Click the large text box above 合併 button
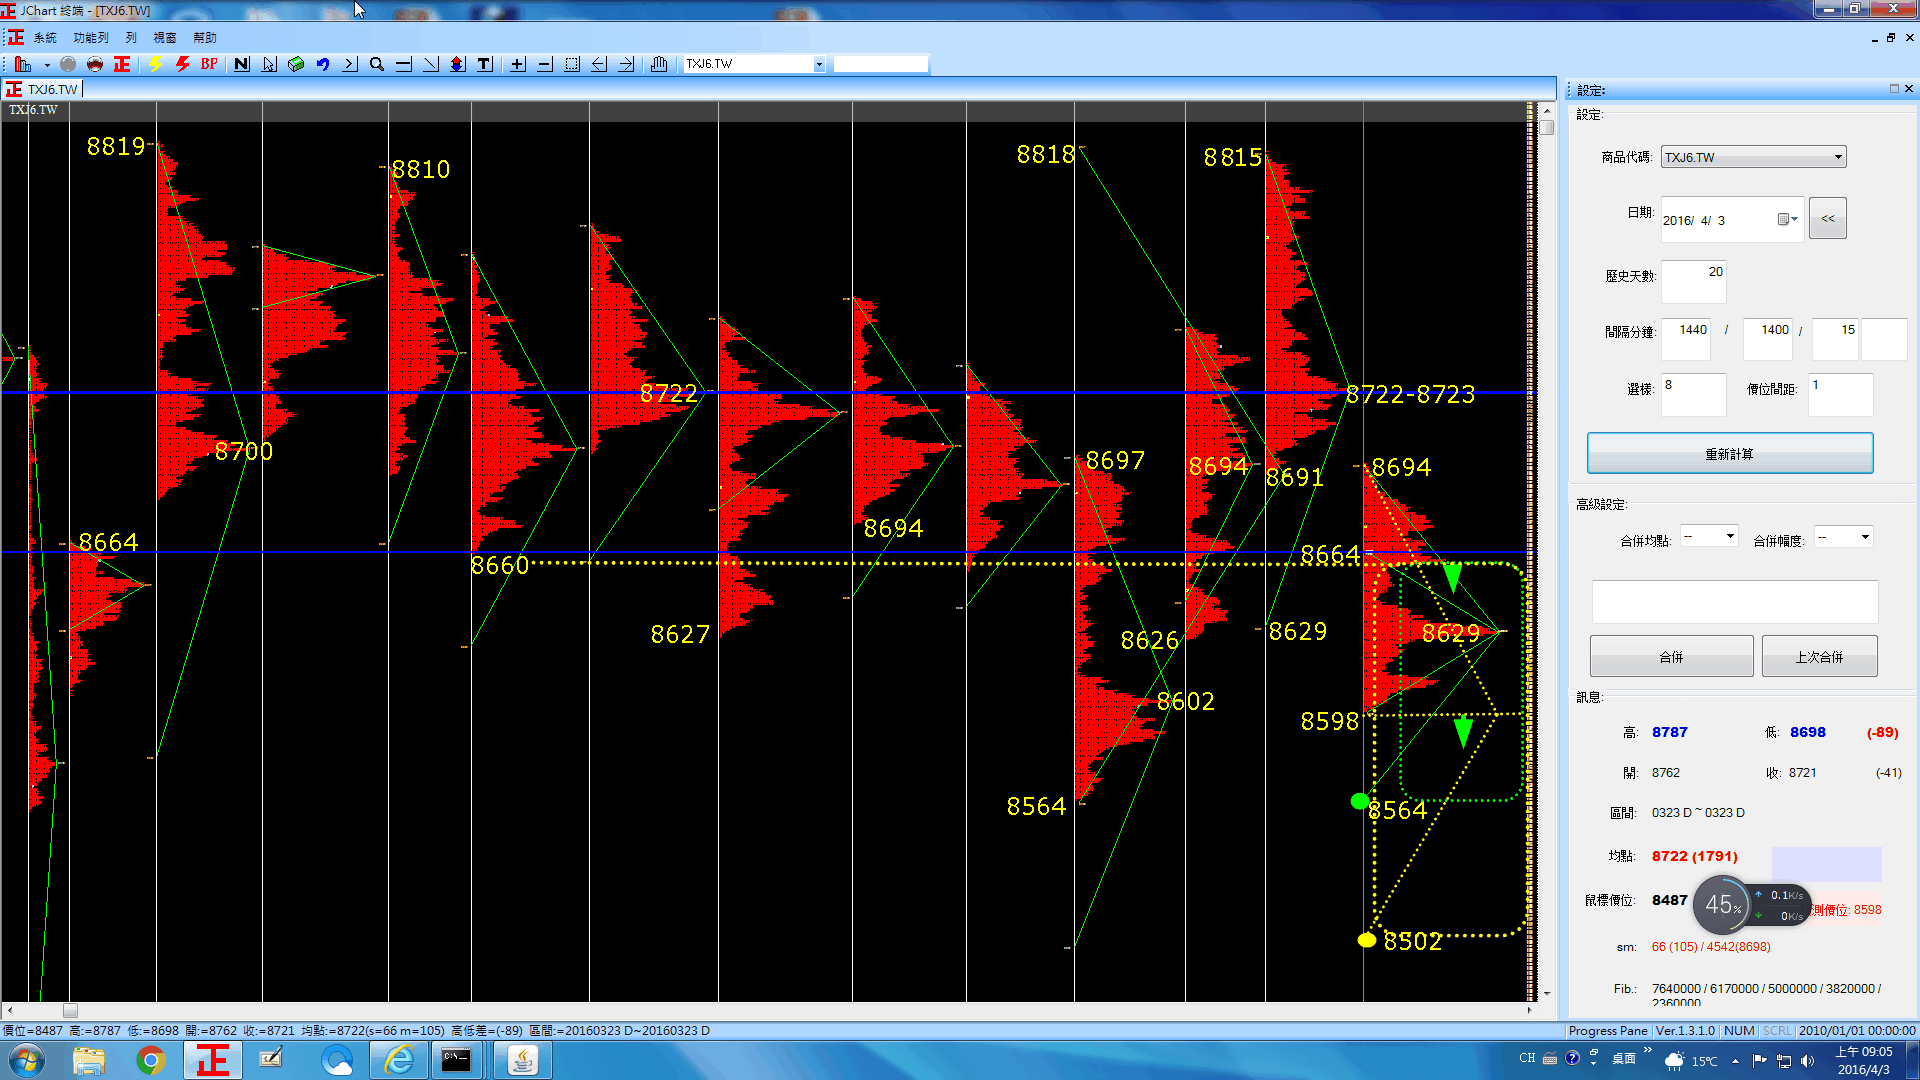1920x1080 pixels. (x=1735, y=602)
